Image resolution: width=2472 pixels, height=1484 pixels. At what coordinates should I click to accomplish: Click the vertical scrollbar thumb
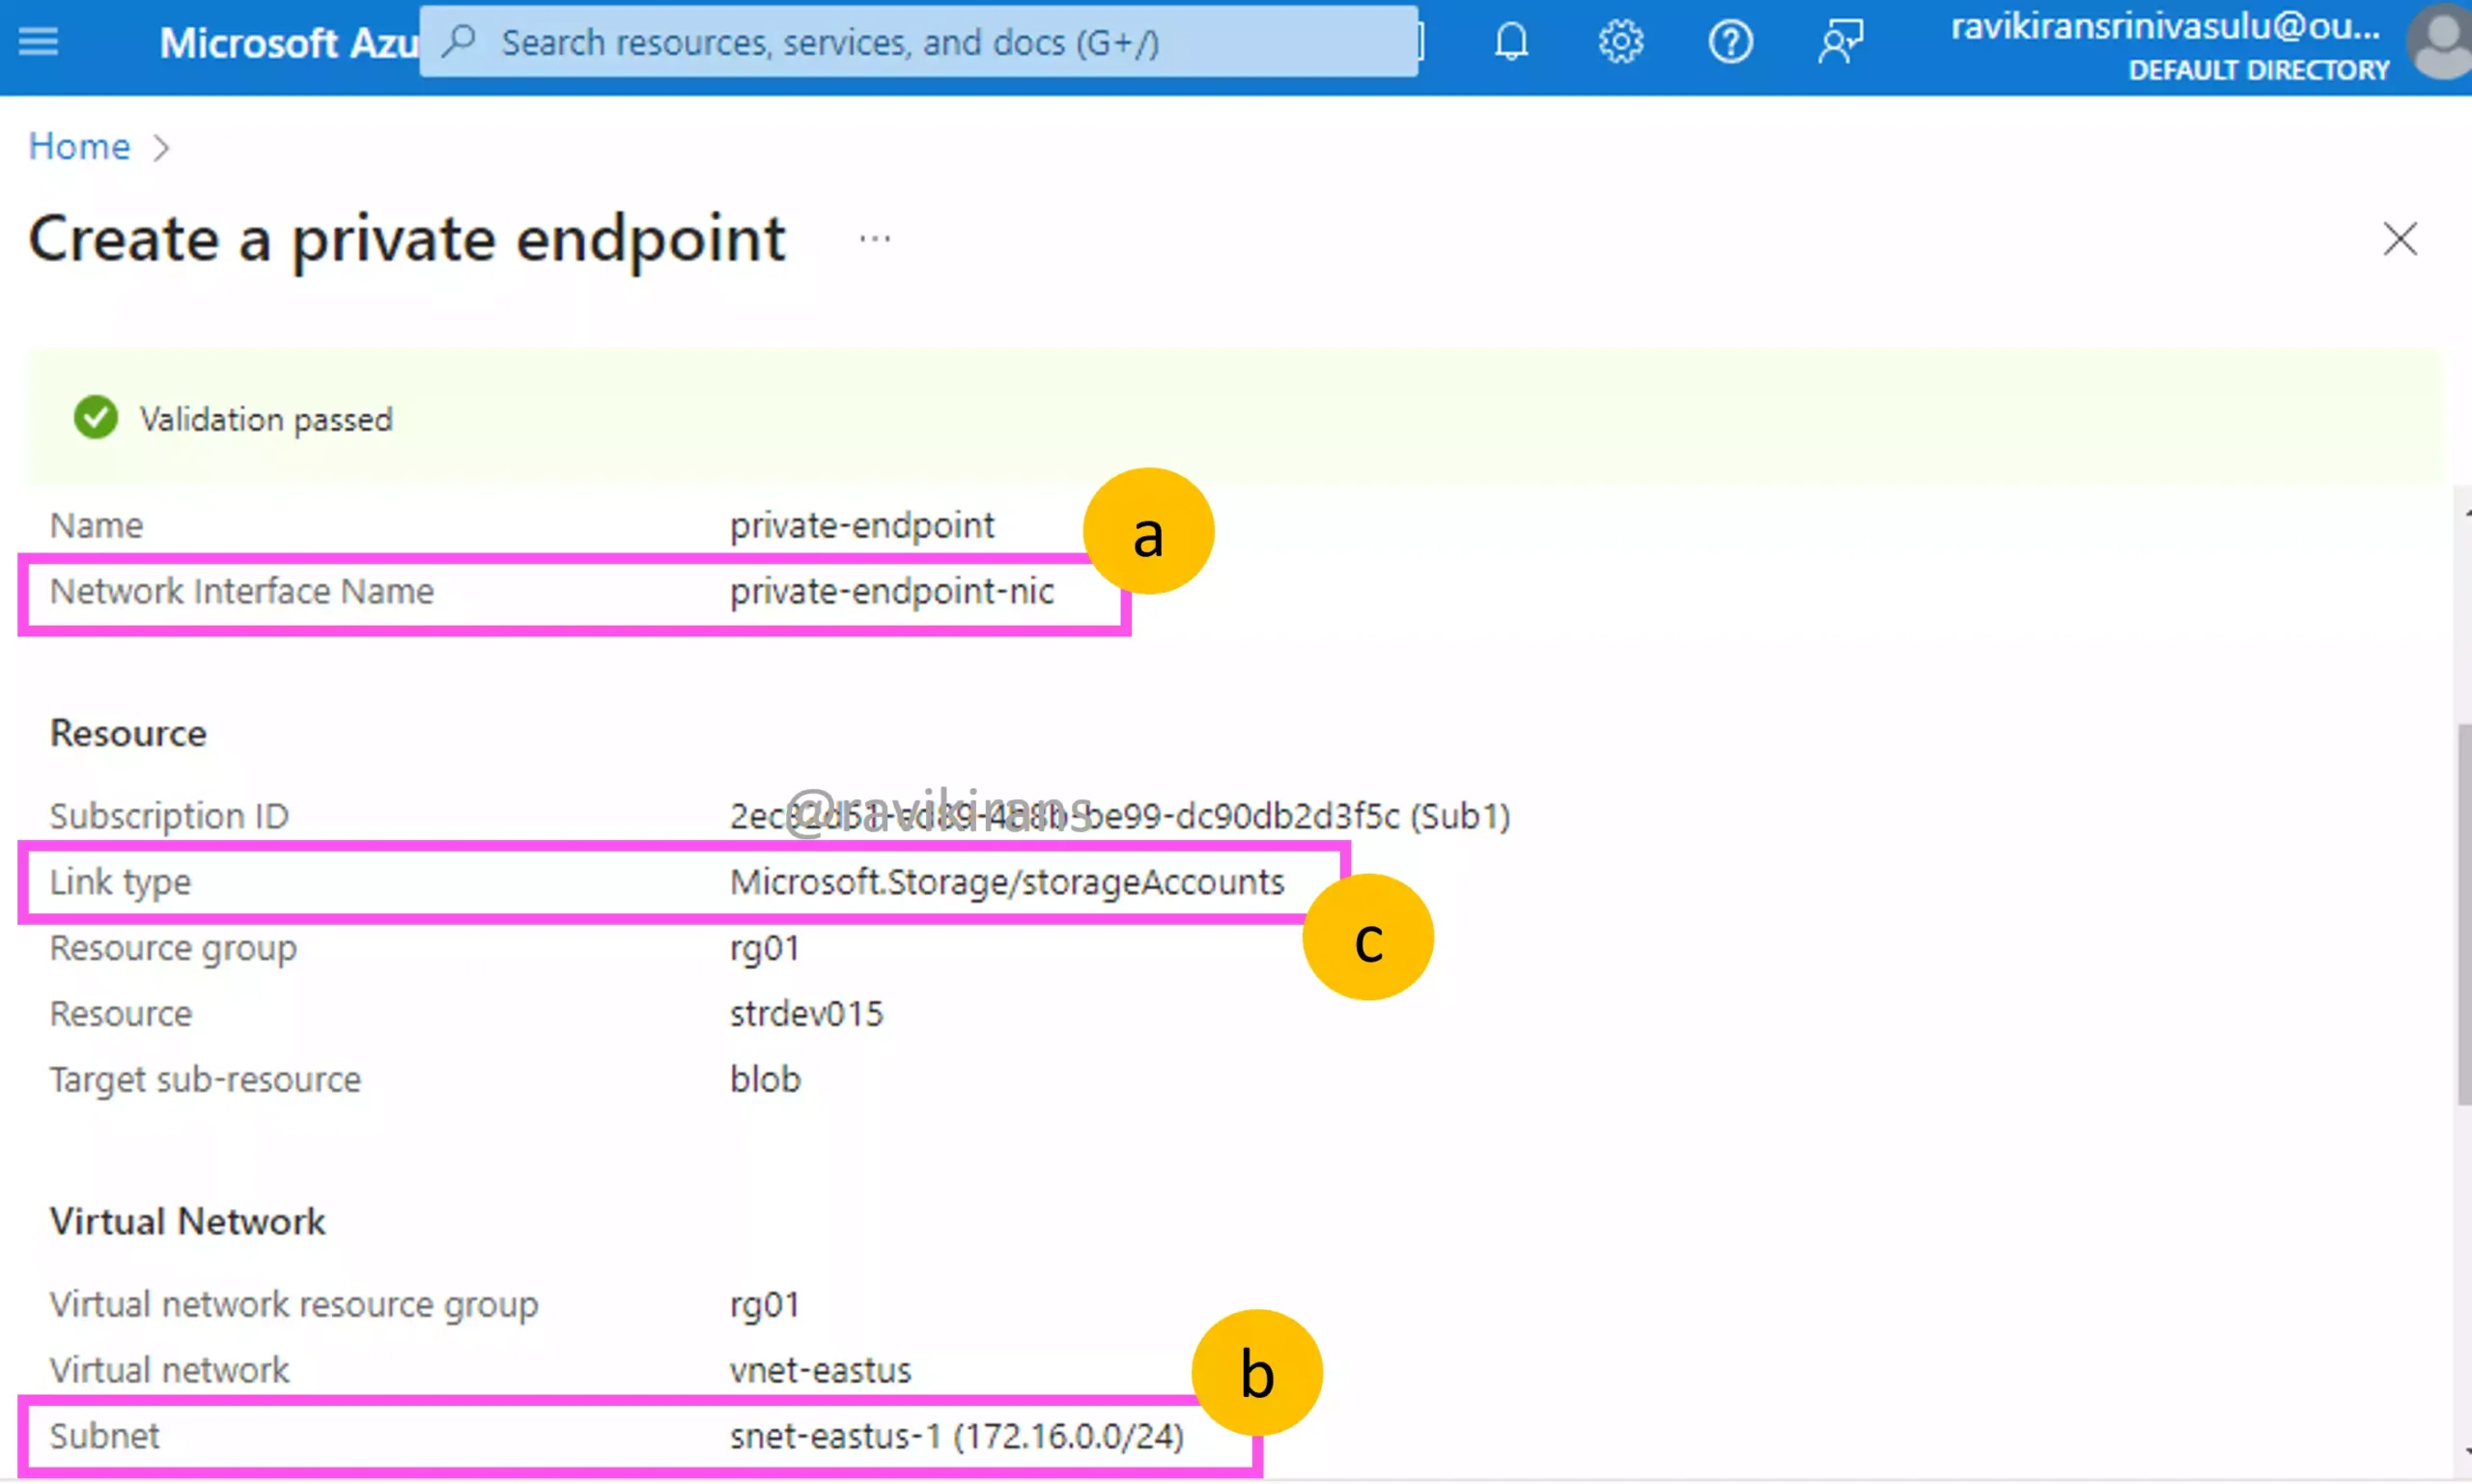tap(2464, 915)
